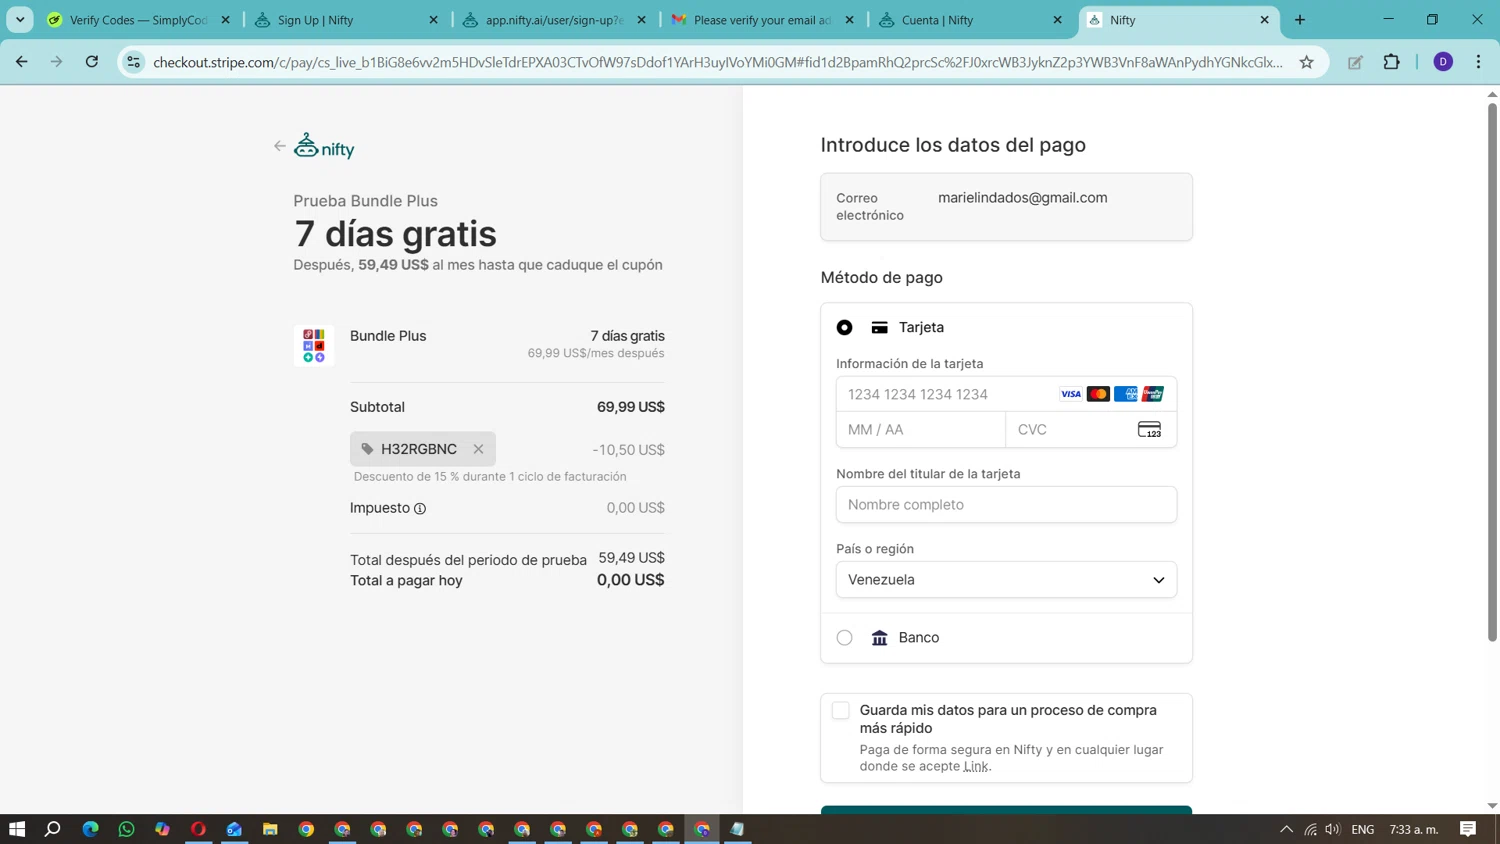
Task: Click the back arrow beside Nifty logo
Action: click(x=280, y=146)
